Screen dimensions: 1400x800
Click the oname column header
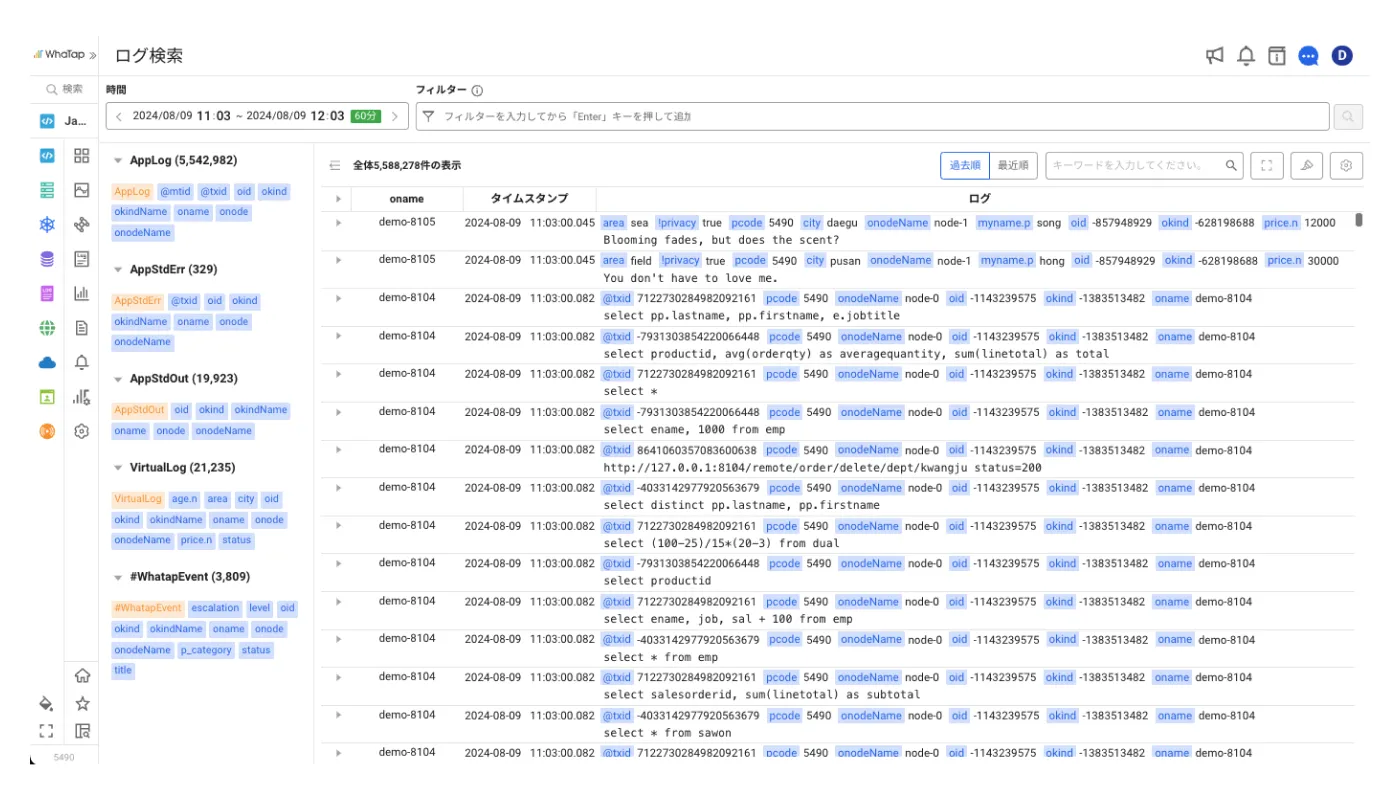pyautogui.click(x=407, y=199)
